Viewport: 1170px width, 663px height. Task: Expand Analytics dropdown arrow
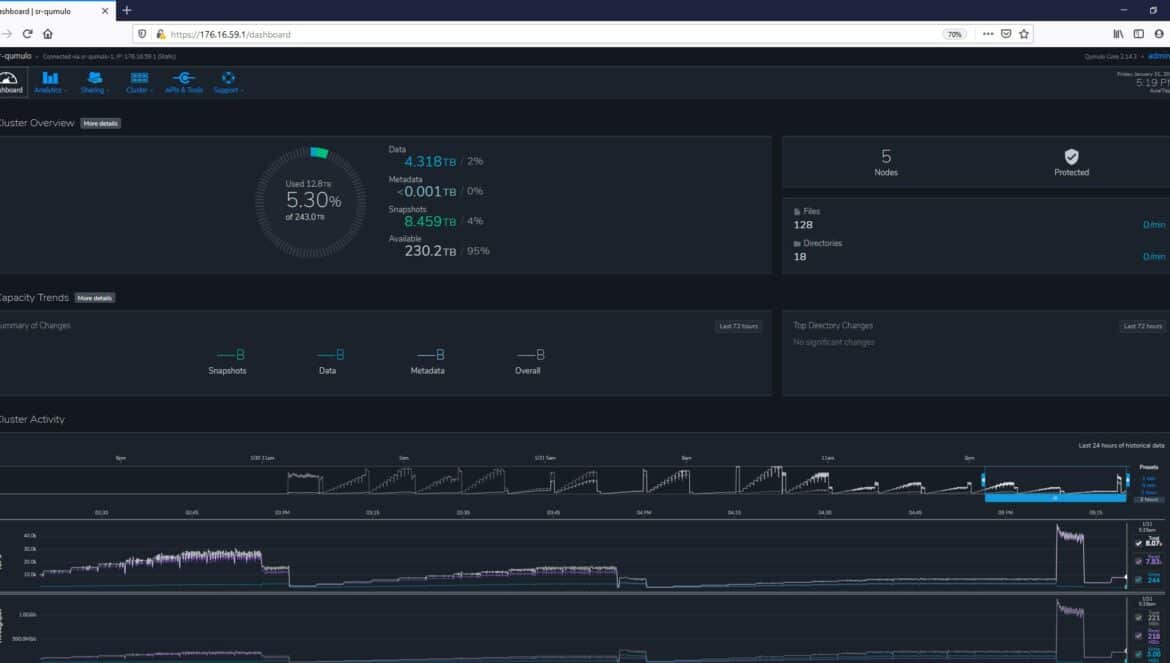(66, 90)
